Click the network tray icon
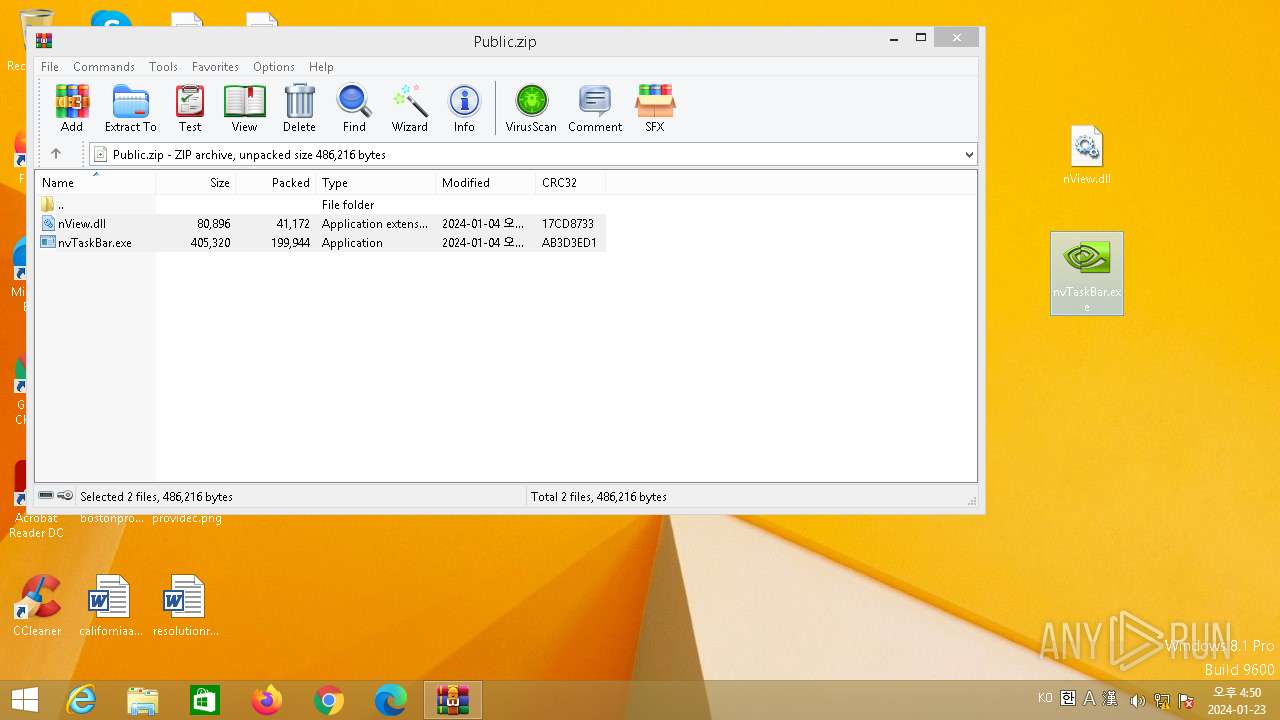 point(1162,700)
